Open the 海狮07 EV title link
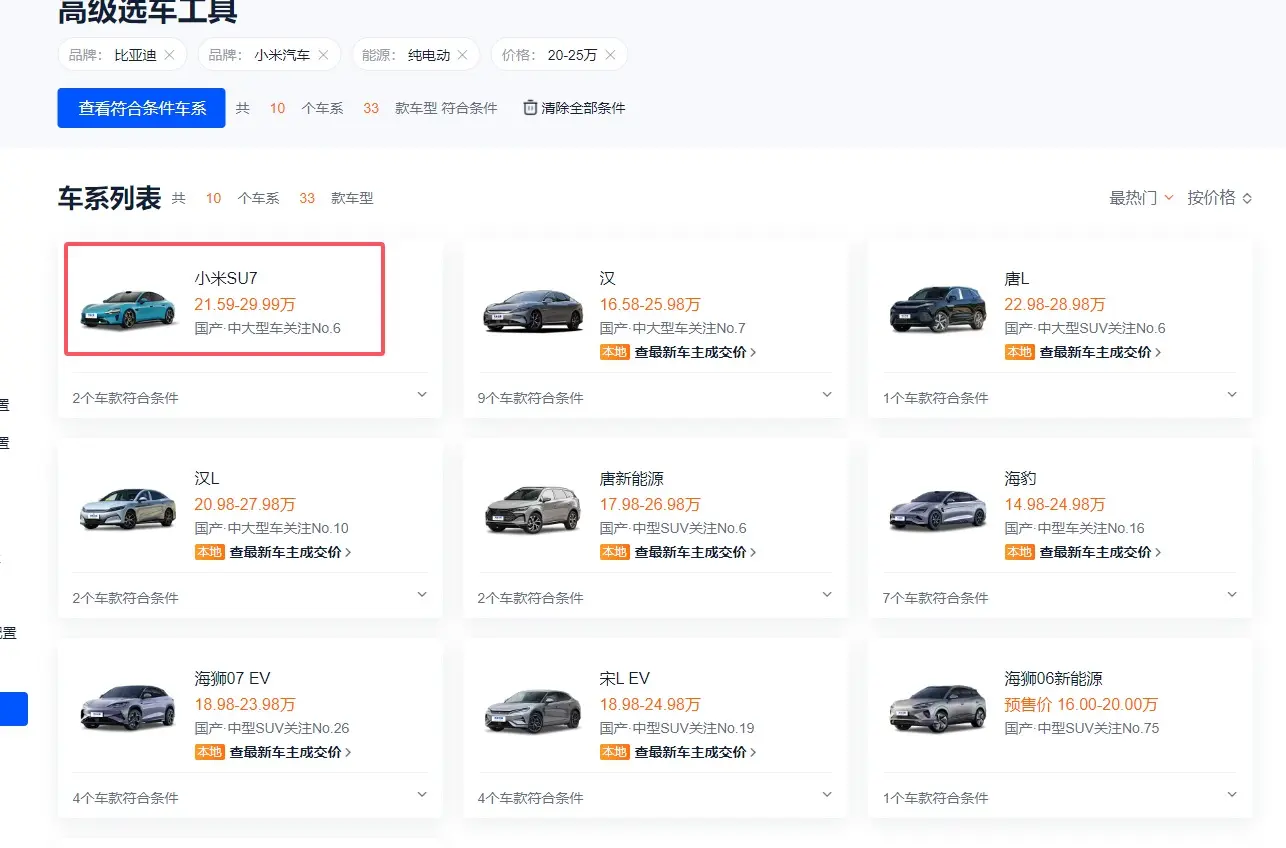The width and height of the screenshot is (1286, 848). tap(233, 679)
